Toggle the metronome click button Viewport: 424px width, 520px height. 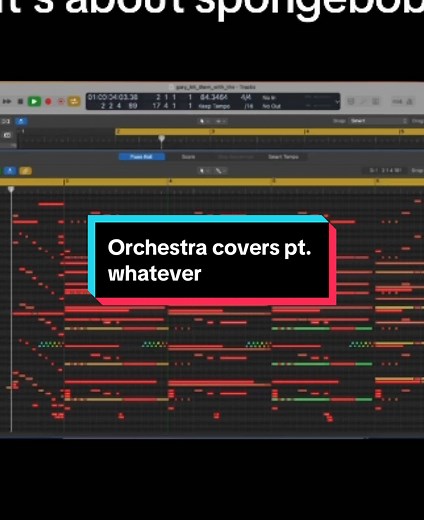410,101
